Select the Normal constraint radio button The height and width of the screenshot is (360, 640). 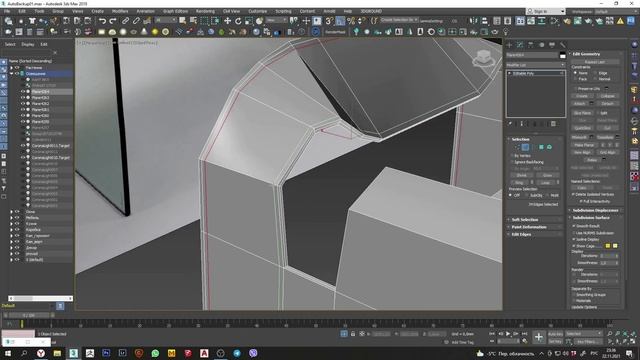595,79
